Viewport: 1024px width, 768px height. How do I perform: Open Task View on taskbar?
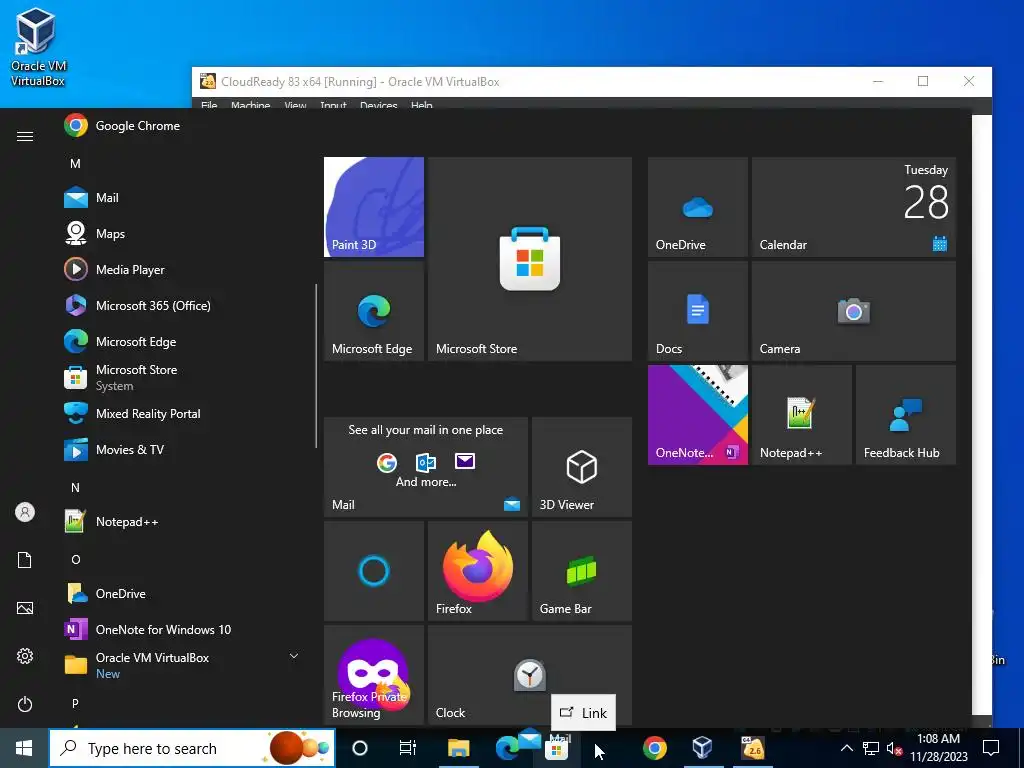click(408, 748)
